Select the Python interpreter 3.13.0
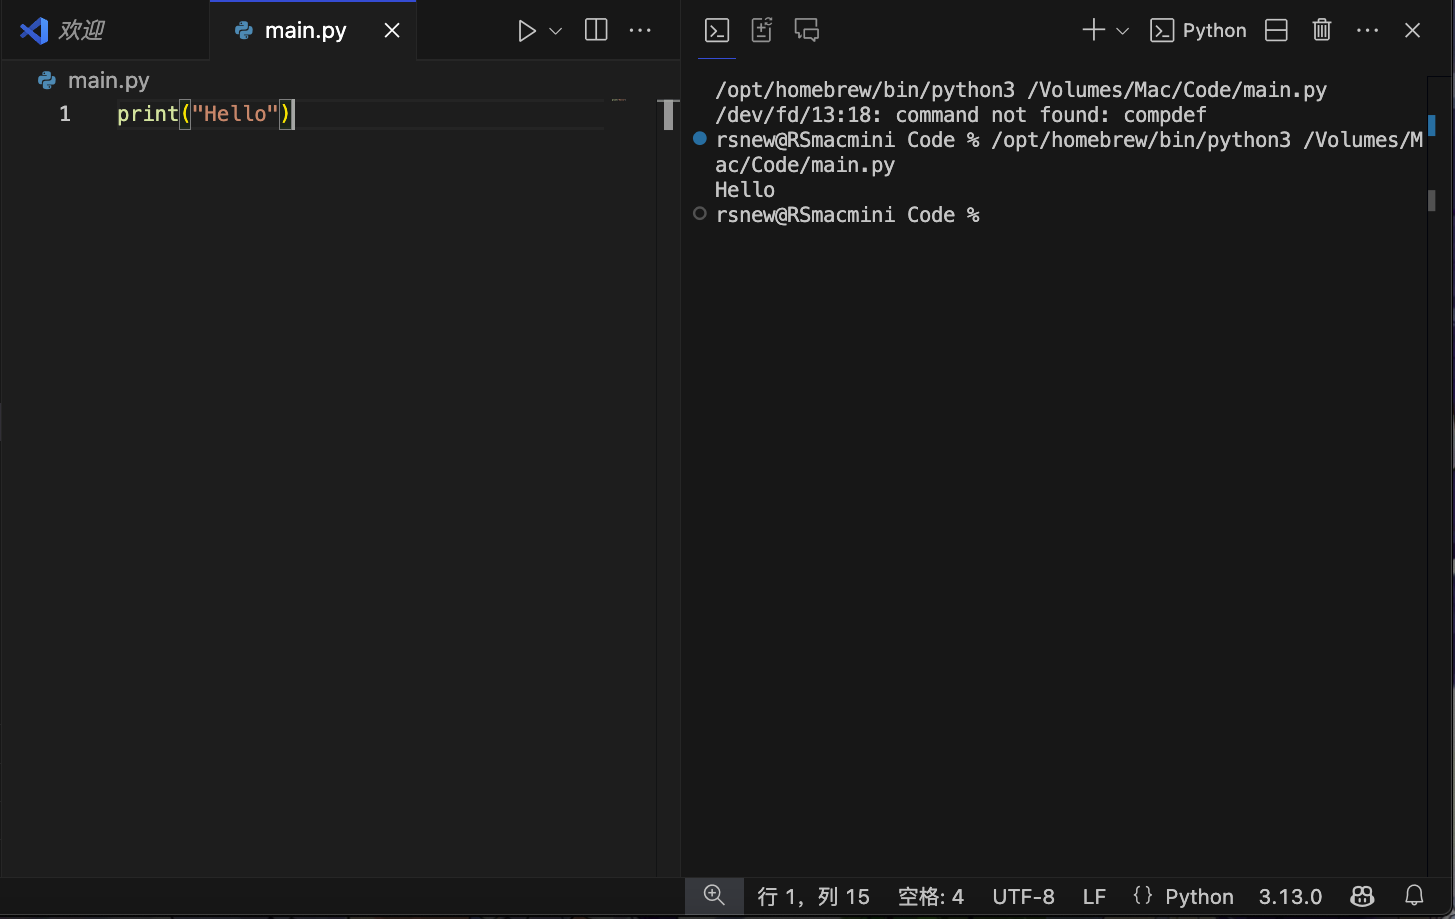 [x=1290, y=896]
